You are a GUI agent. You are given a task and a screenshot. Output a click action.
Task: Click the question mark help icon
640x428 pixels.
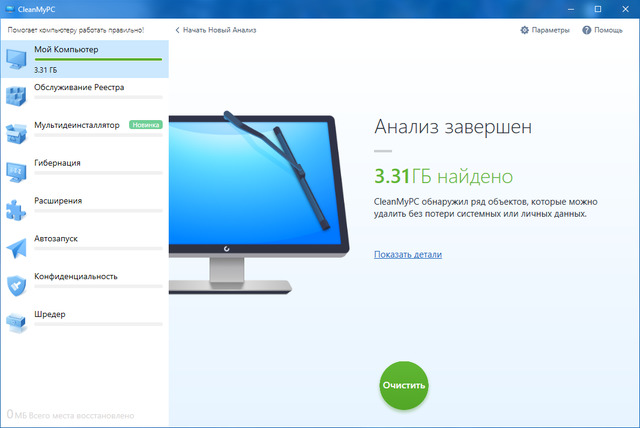[x=587, y=30]
